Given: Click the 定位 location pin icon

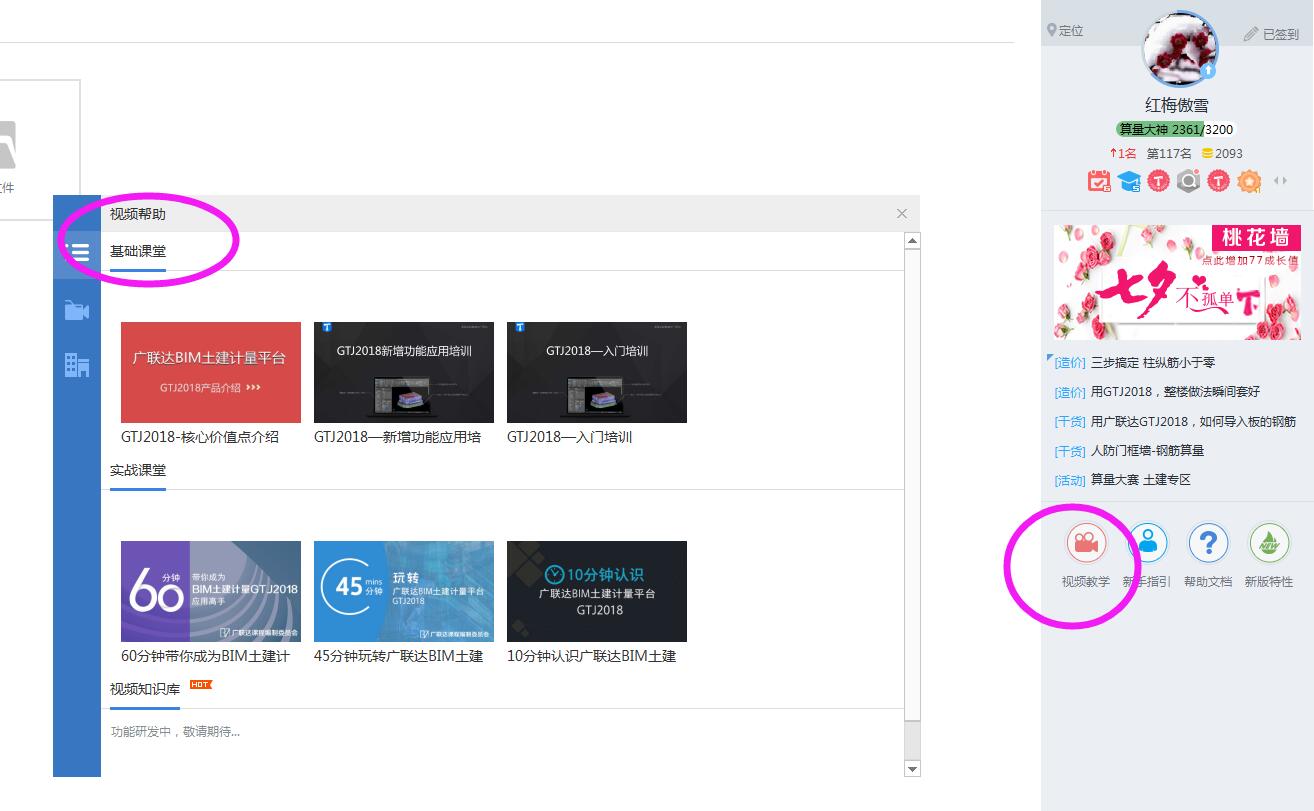Looking at the screenshot, I should click(1051, 30).
